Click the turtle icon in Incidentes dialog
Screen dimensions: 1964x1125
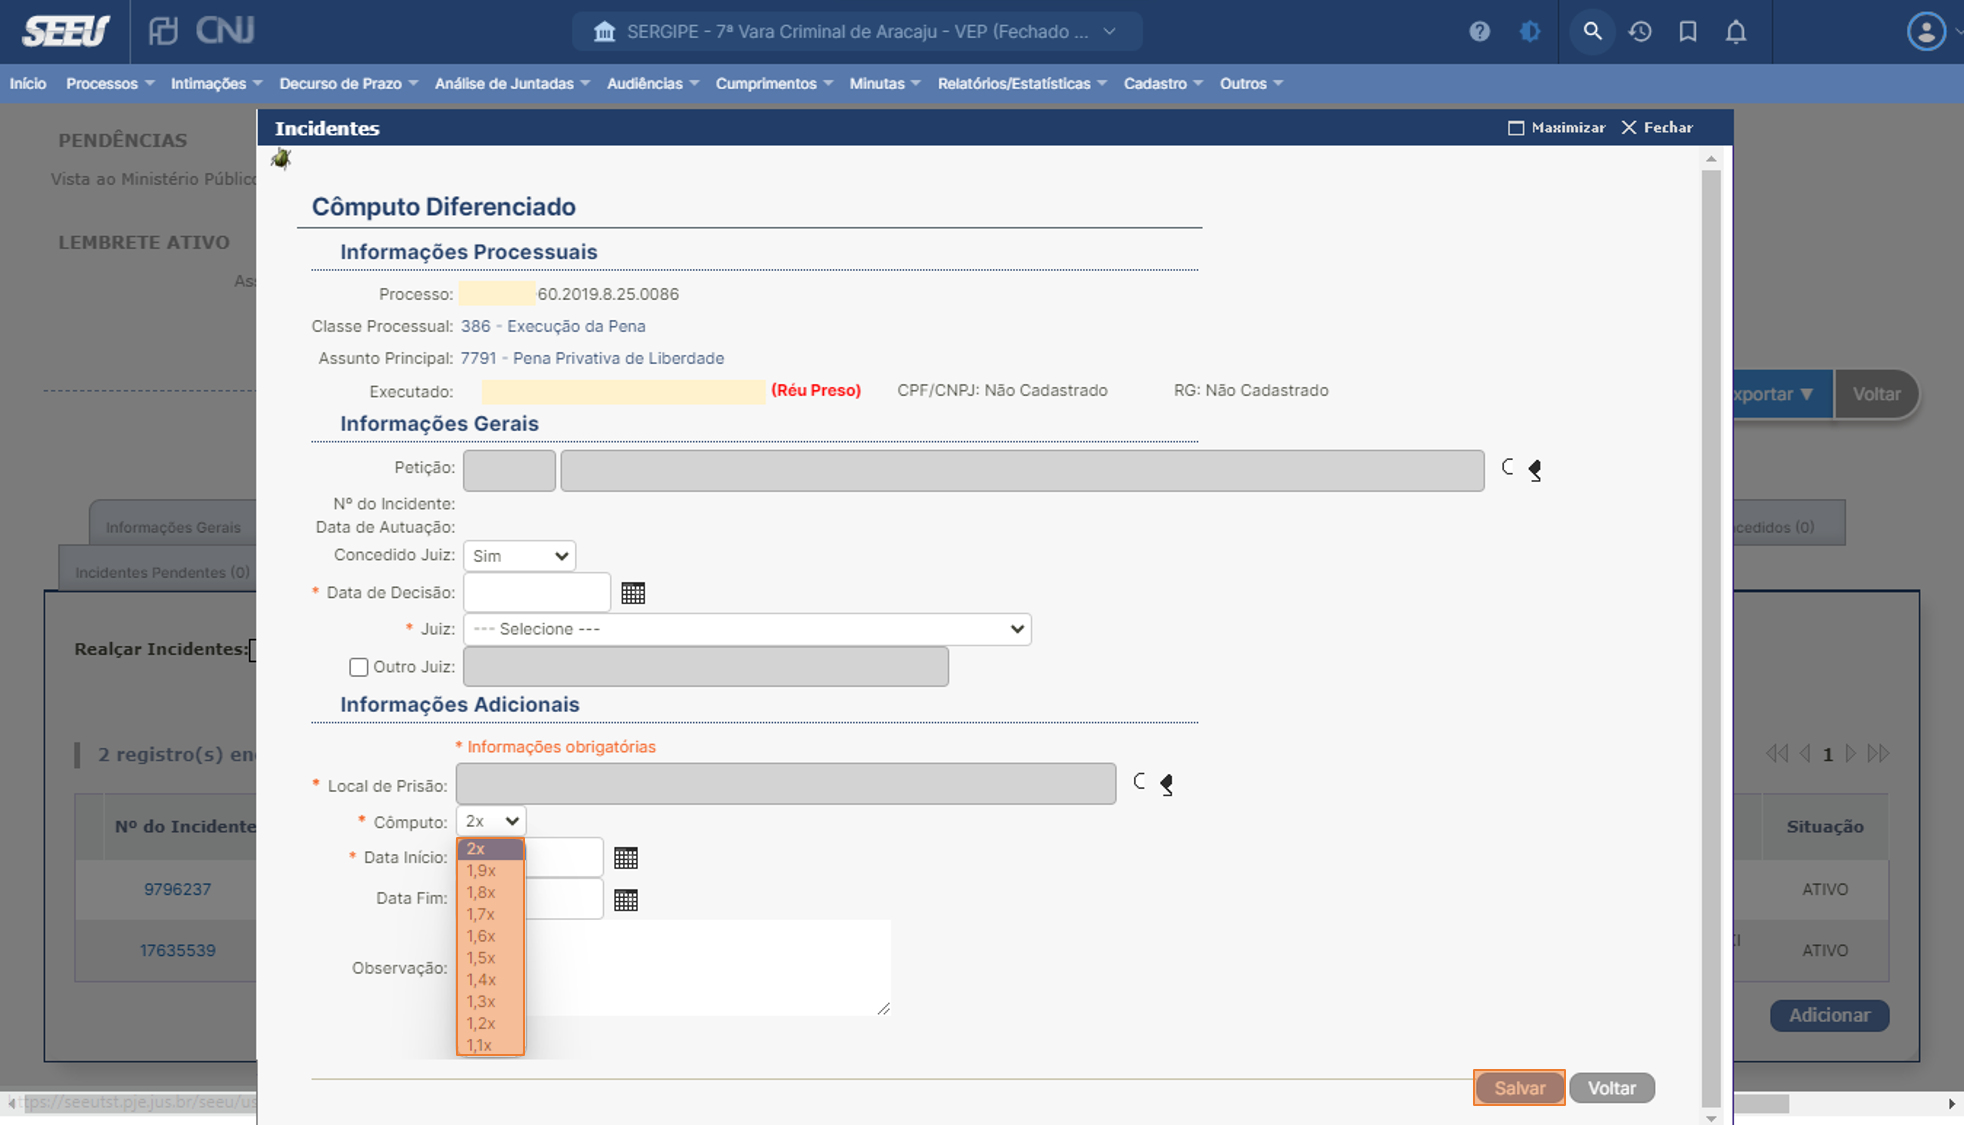tap(281, 159)
